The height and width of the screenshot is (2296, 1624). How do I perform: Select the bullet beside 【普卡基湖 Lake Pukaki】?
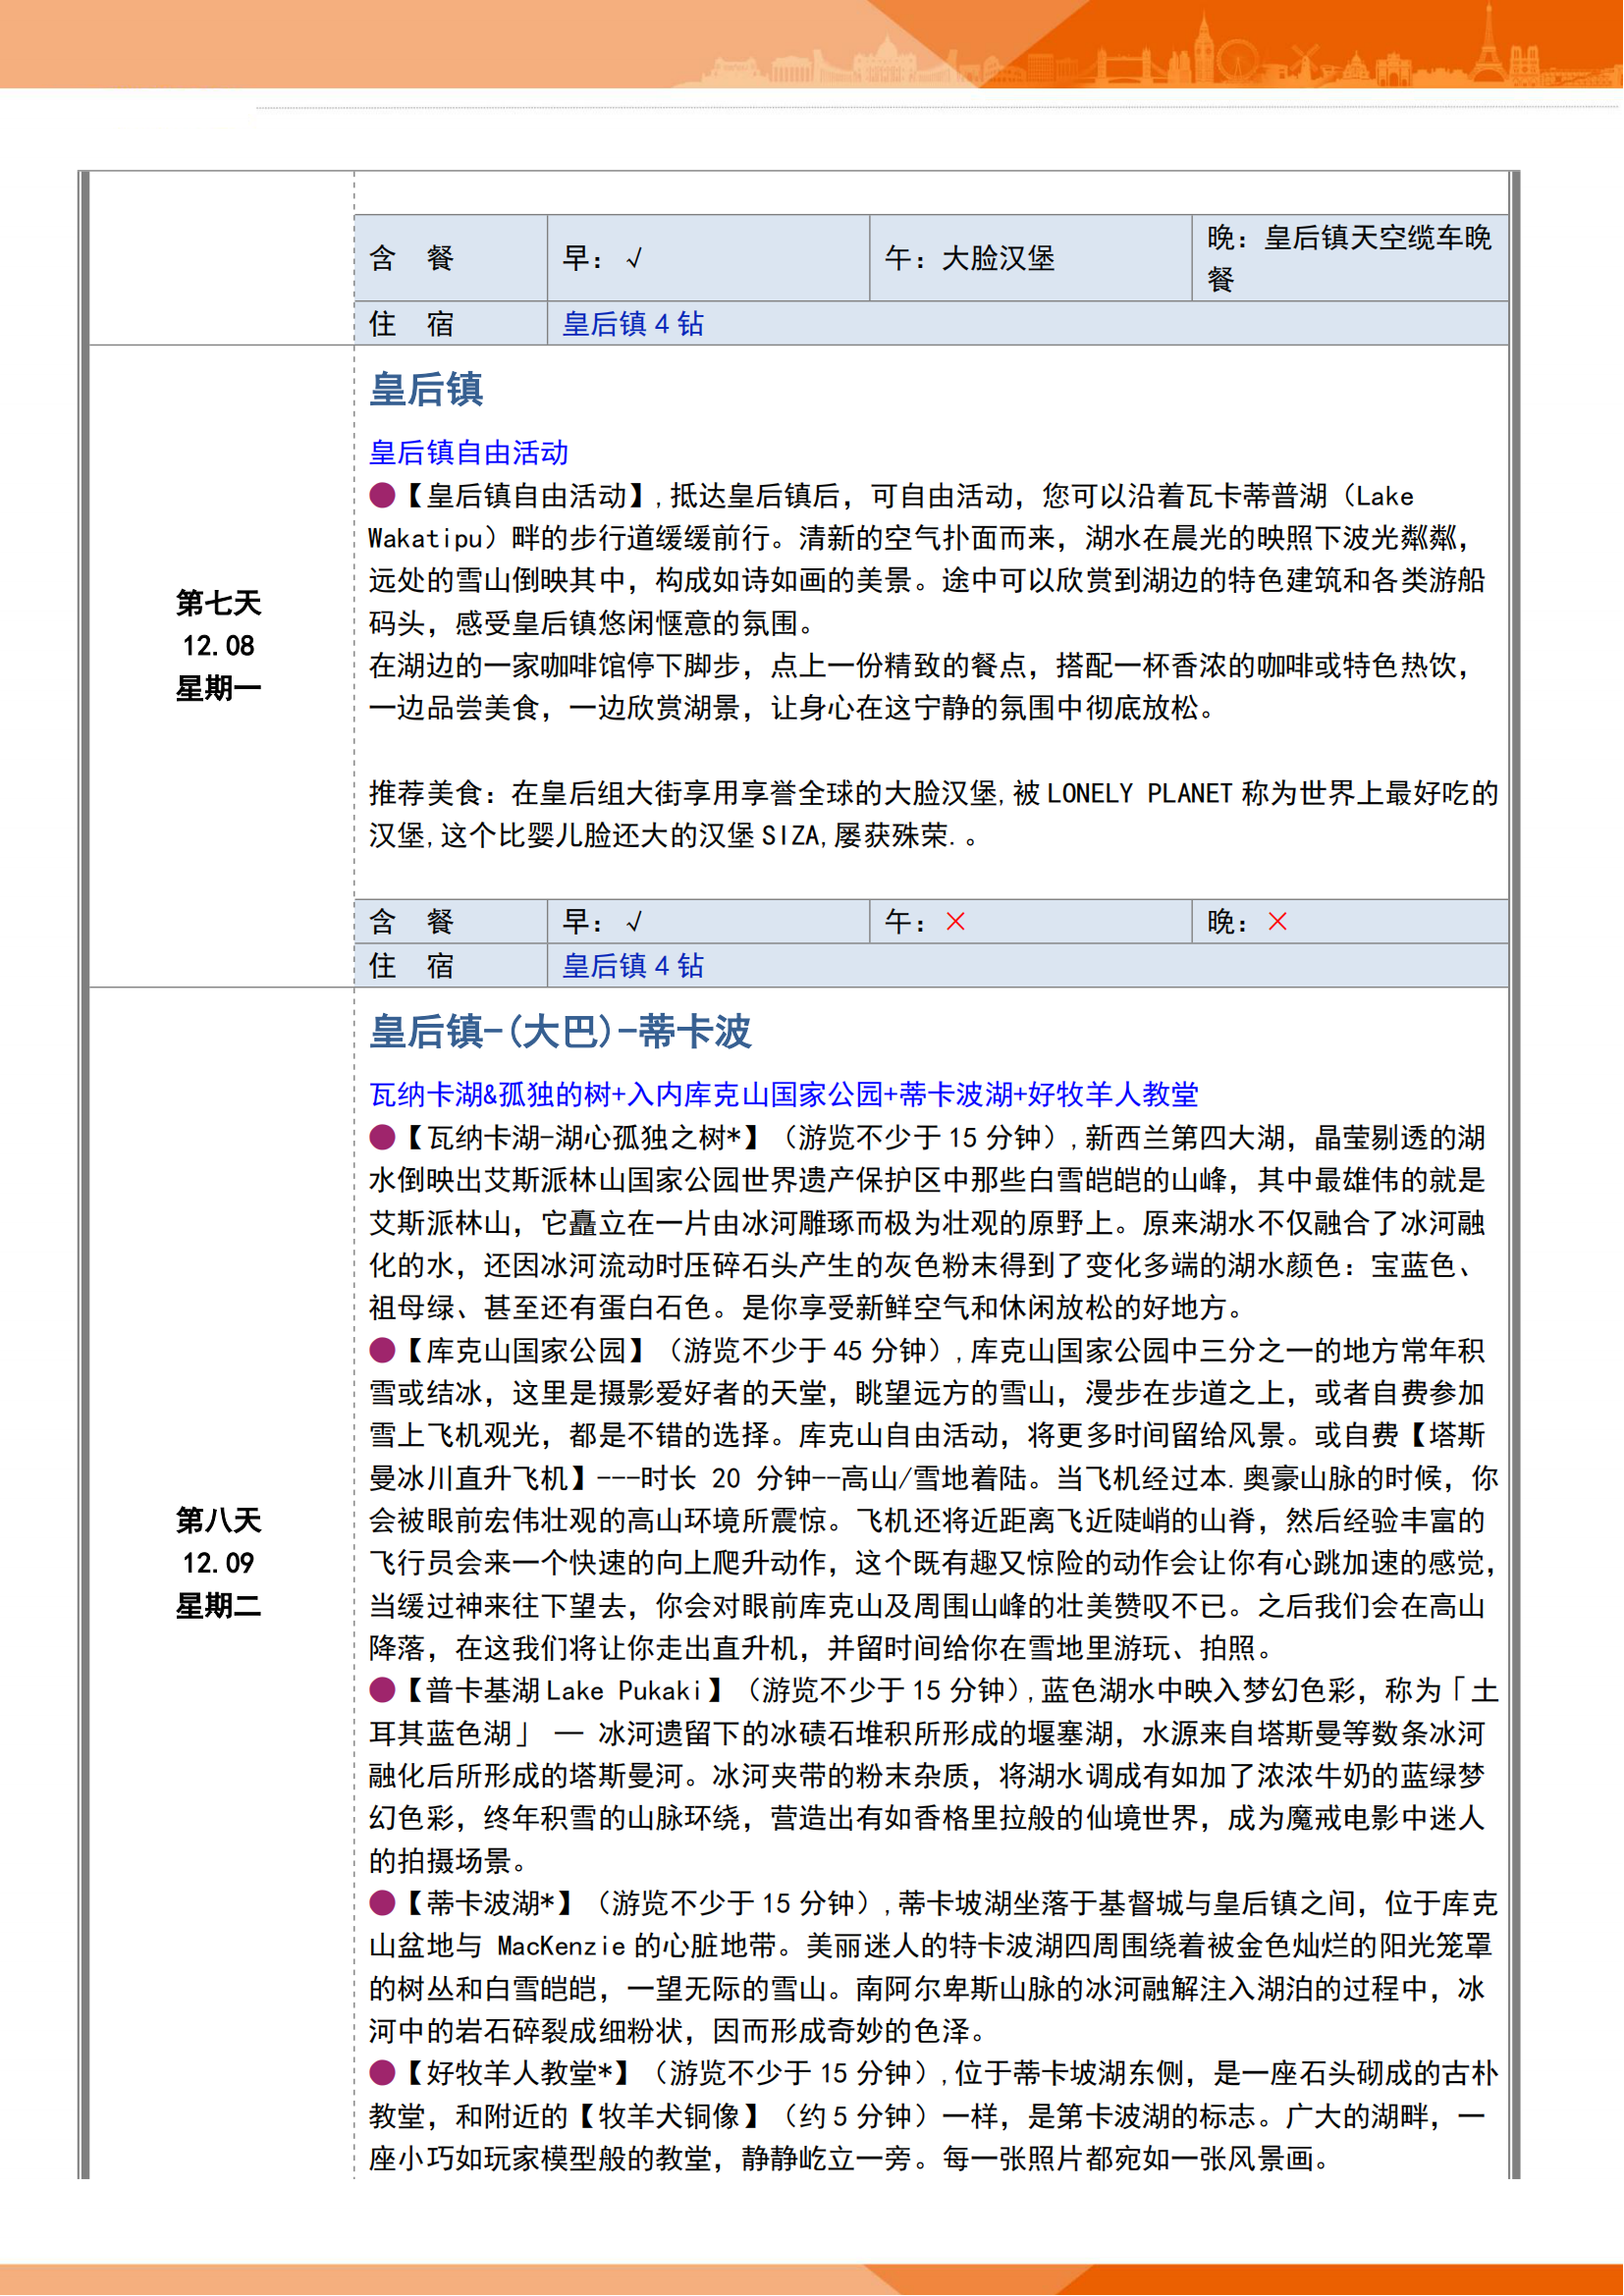coord(382,1690)
